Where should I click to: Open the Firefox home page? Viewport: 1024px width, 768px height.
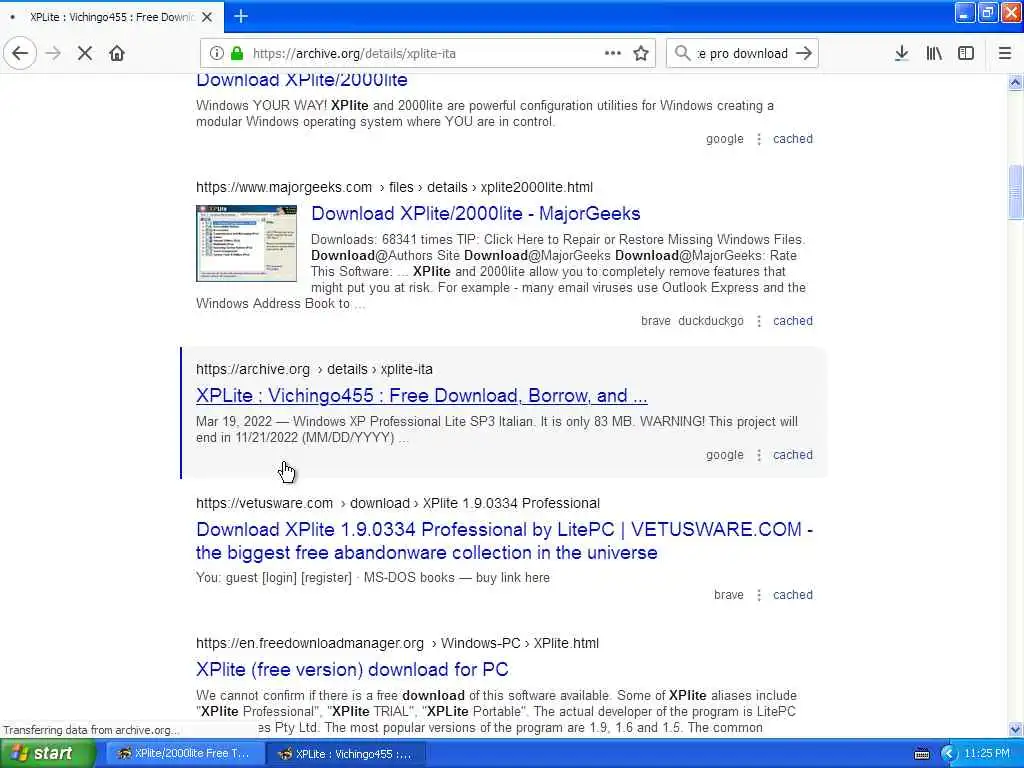click(117, 54)
